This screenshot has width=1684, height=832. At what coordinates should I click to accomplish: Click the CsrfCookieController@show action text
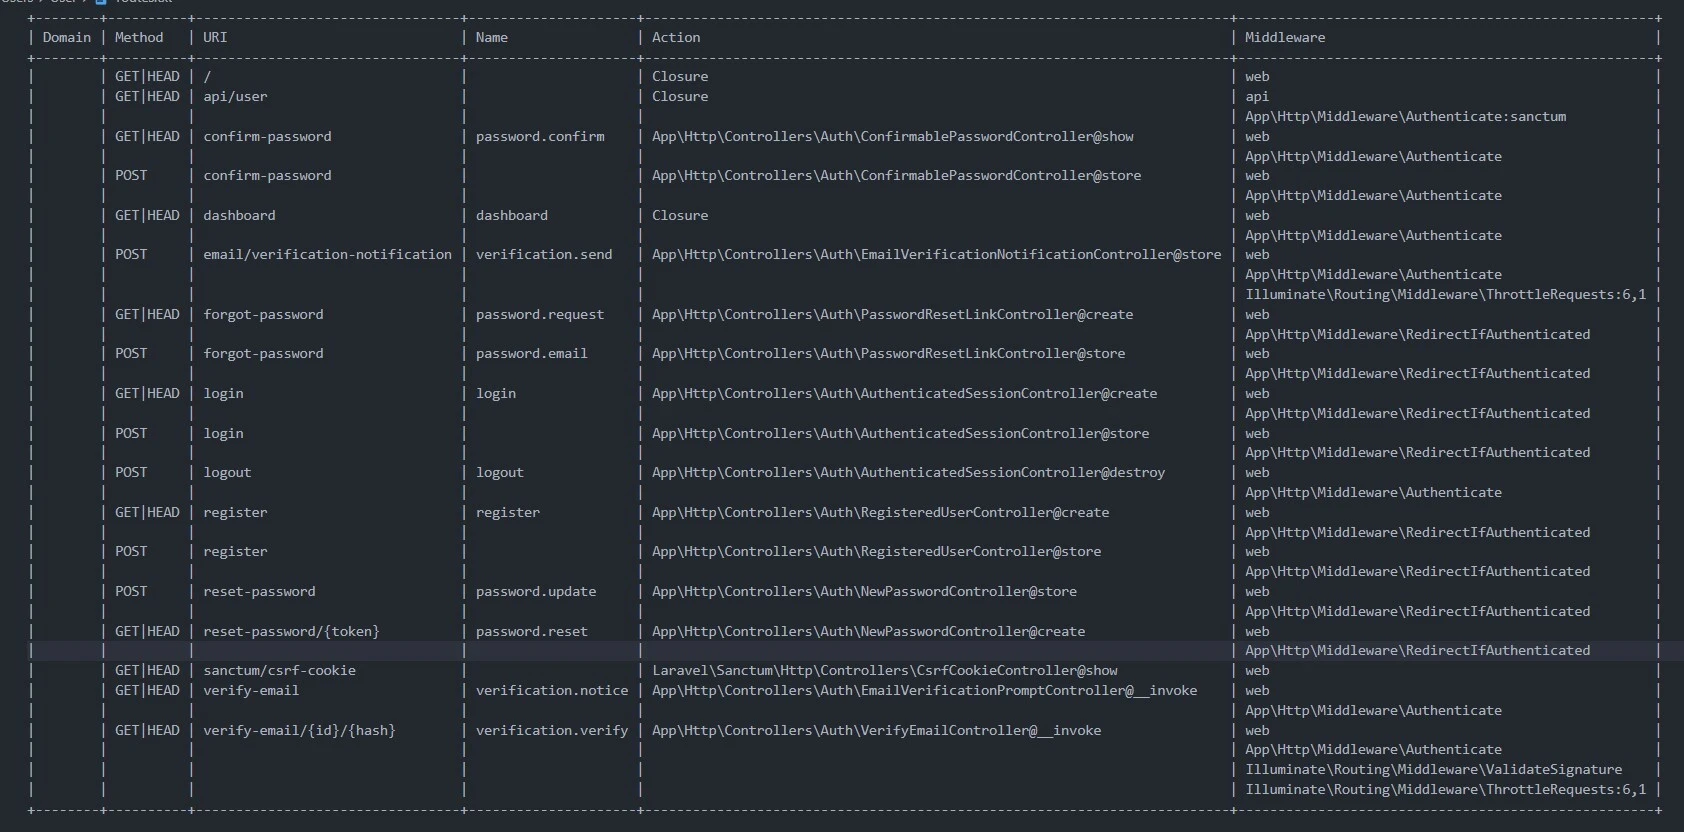tap(885, 671)
